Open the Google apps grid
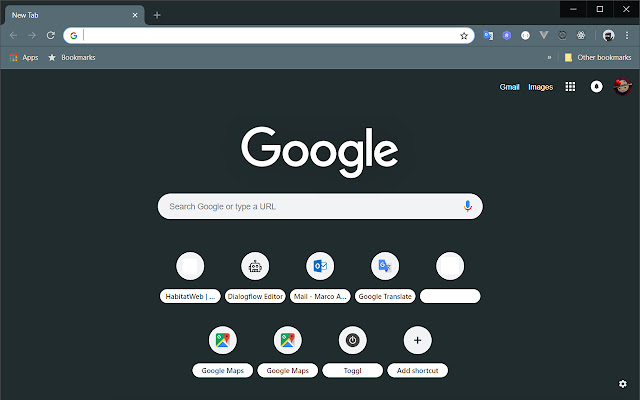 click(570, 87)
